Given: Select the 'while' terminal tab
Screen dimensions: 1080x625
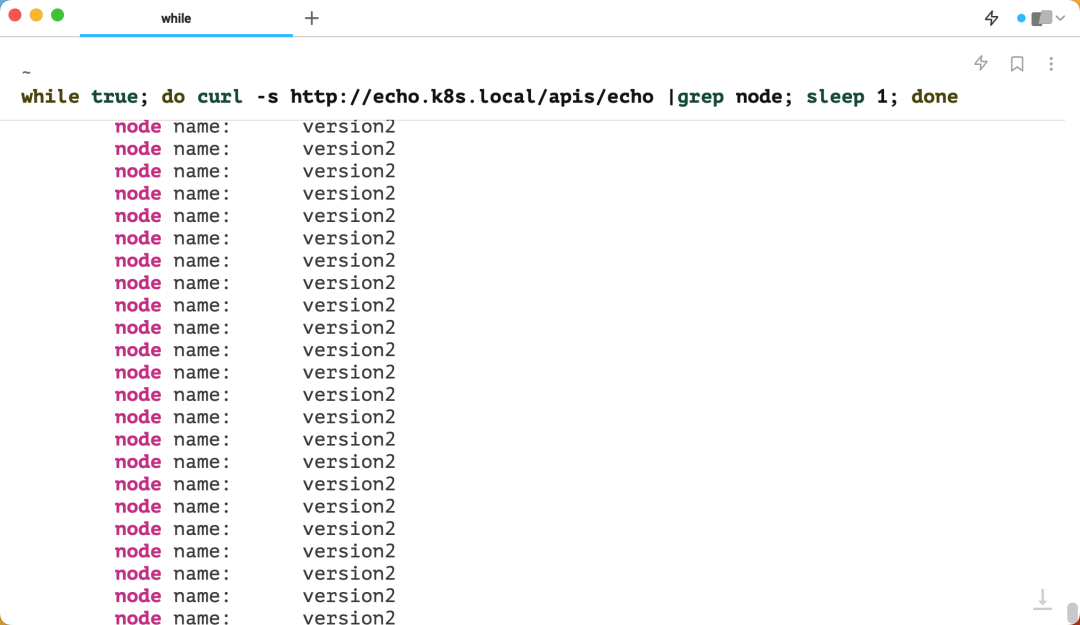Looking at the screenshot, I should coord(186,19).
